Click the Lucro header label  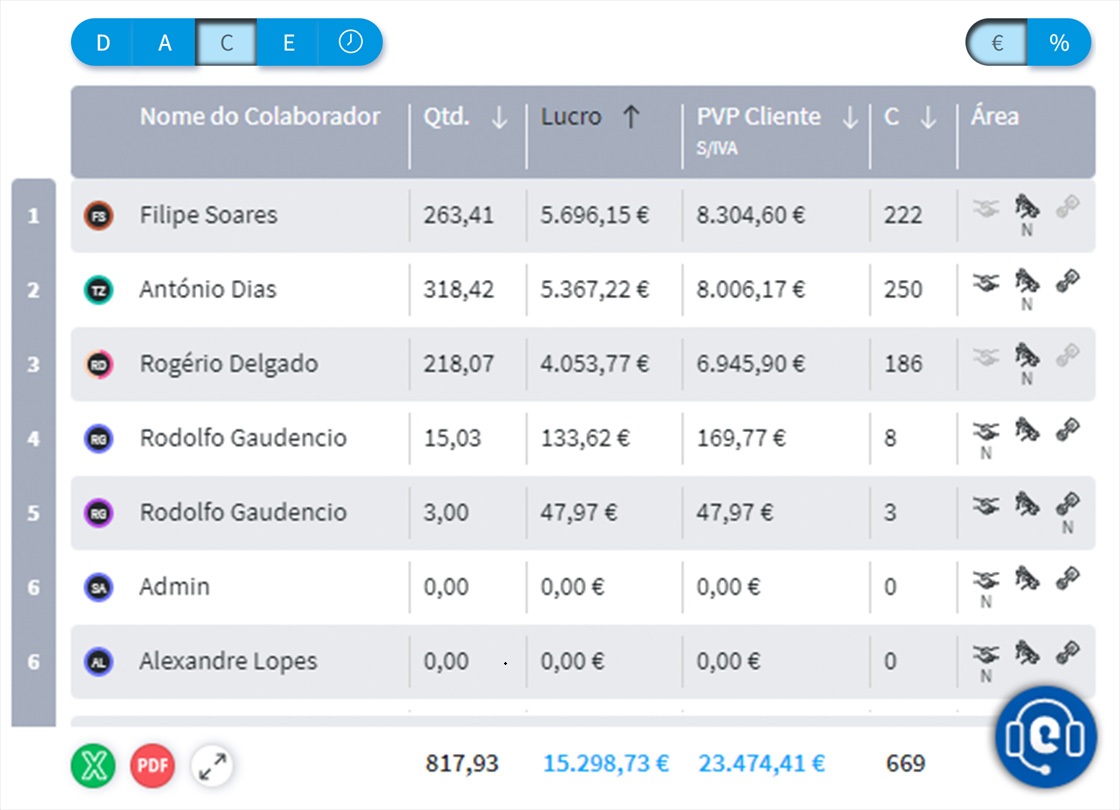571,116
